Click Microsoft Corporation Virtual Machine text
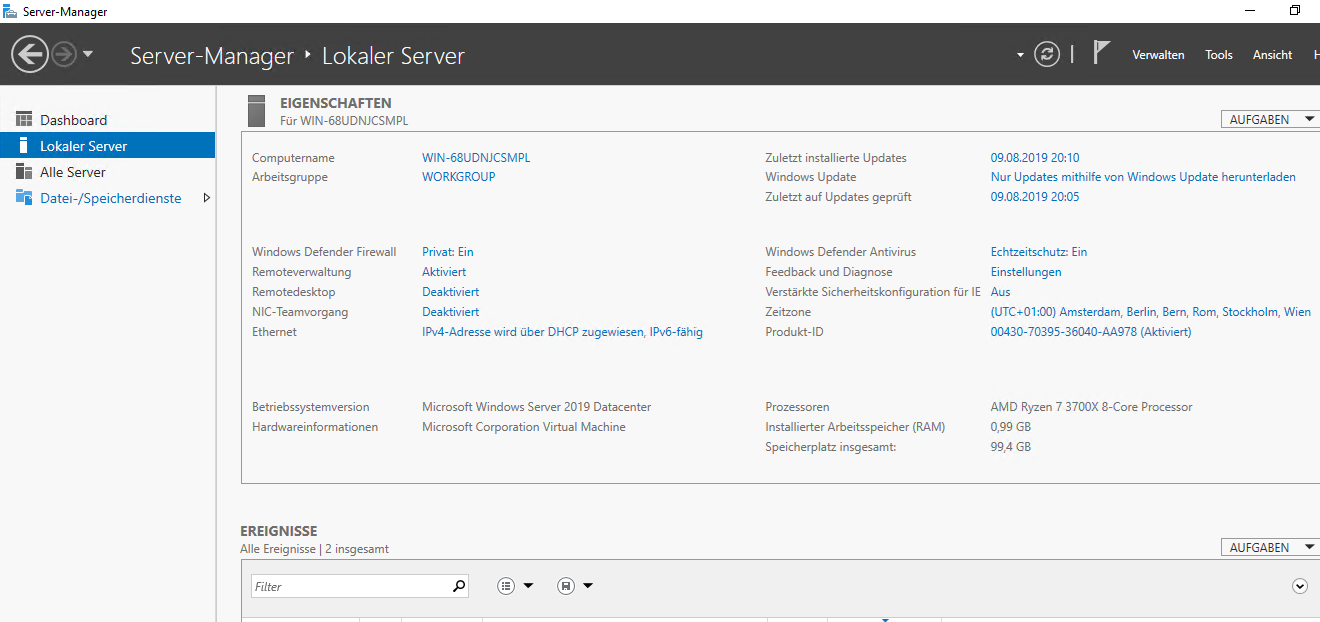The image size is (1320, 622). pos(524,427)
